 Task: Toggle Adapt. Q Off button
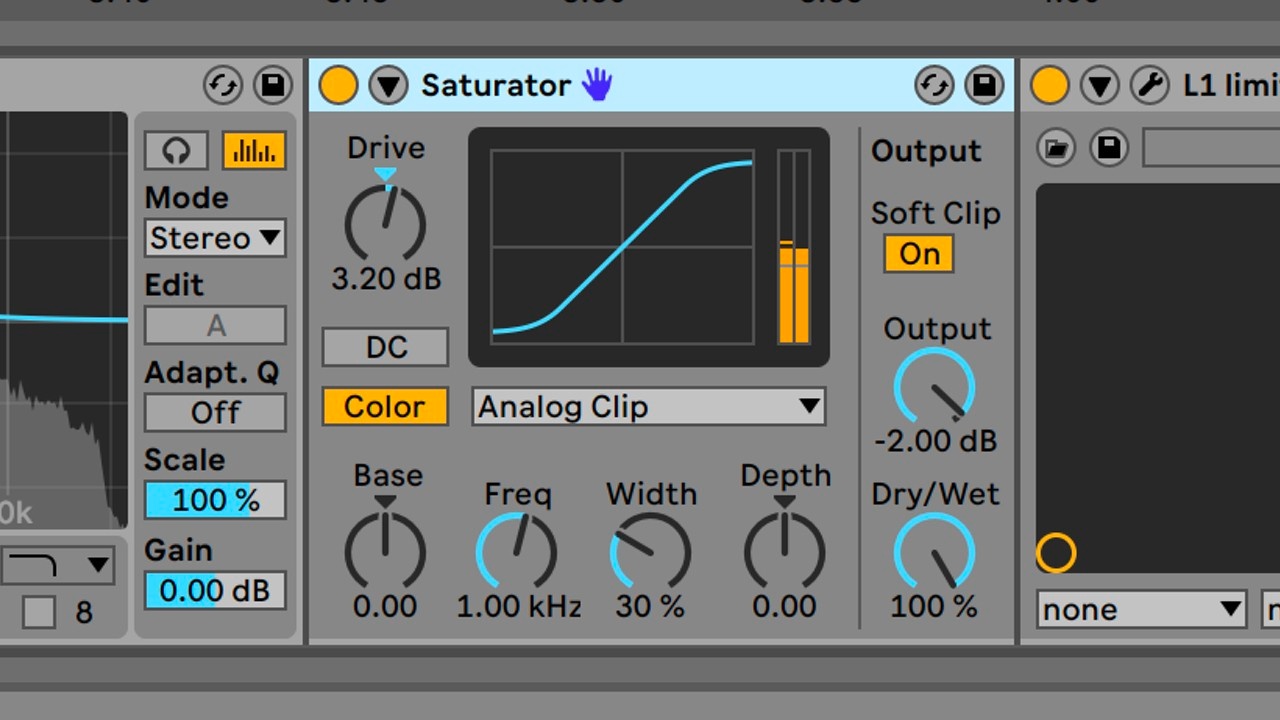click(x=215, y=412)
